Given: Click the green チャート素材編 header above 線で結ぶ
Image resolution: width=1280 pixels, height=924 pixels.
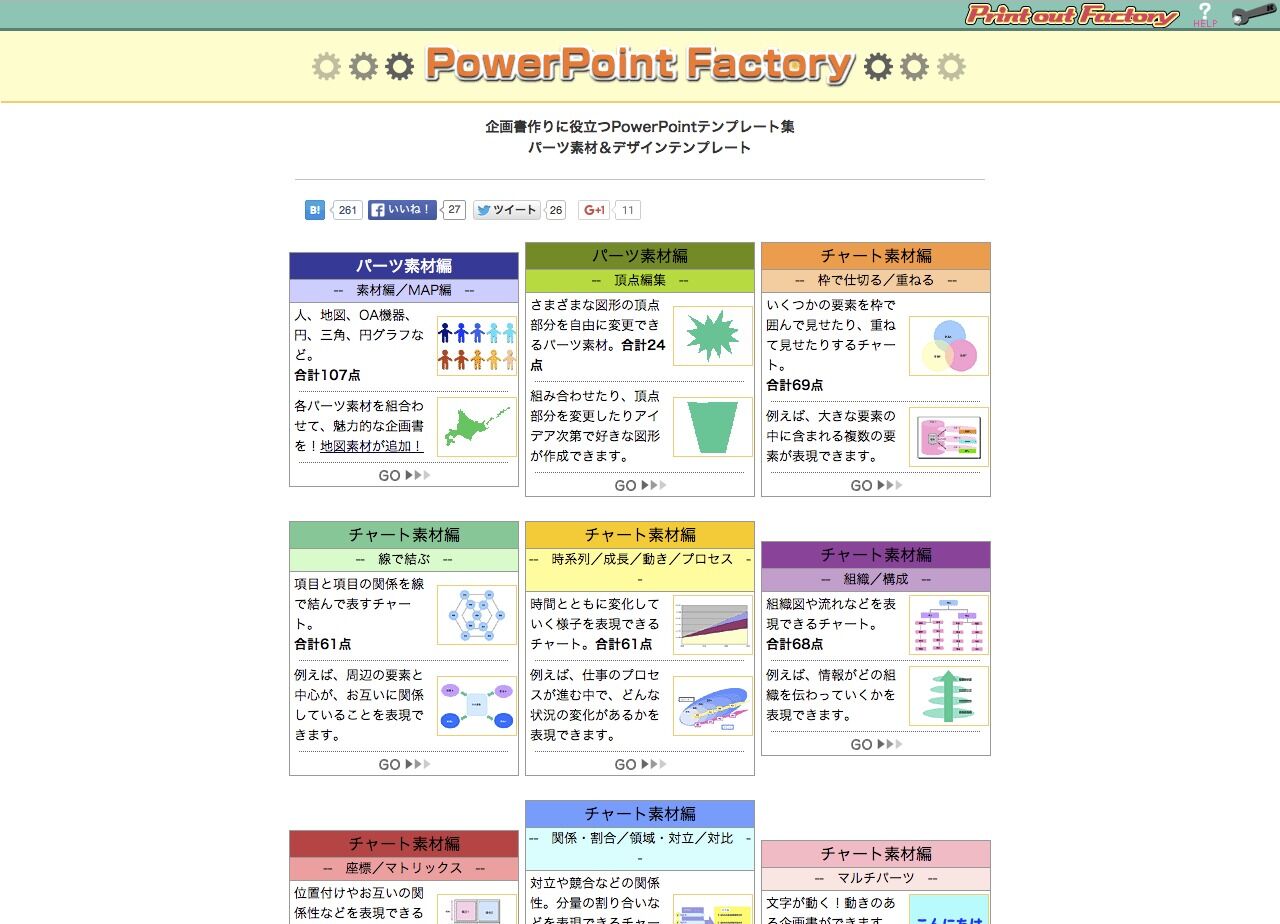Looking at the screenshot, I should [404, 535].
